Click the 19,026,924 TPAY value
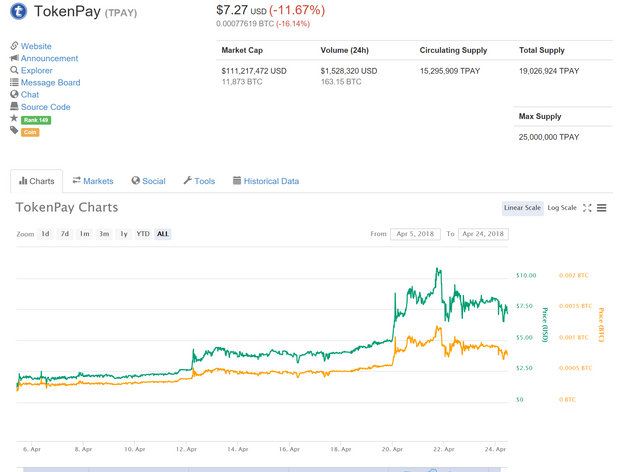 (x=549, y=71)
